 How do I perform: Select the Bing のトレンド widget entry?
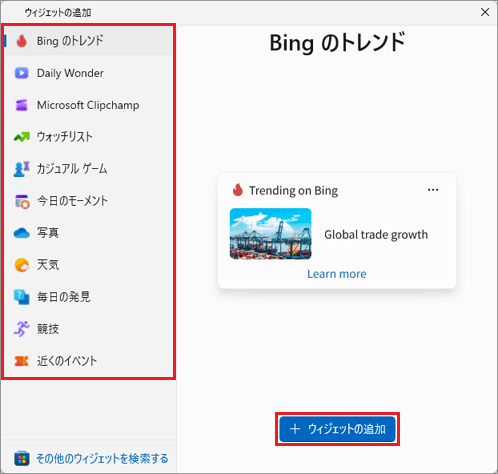(89, 41)
